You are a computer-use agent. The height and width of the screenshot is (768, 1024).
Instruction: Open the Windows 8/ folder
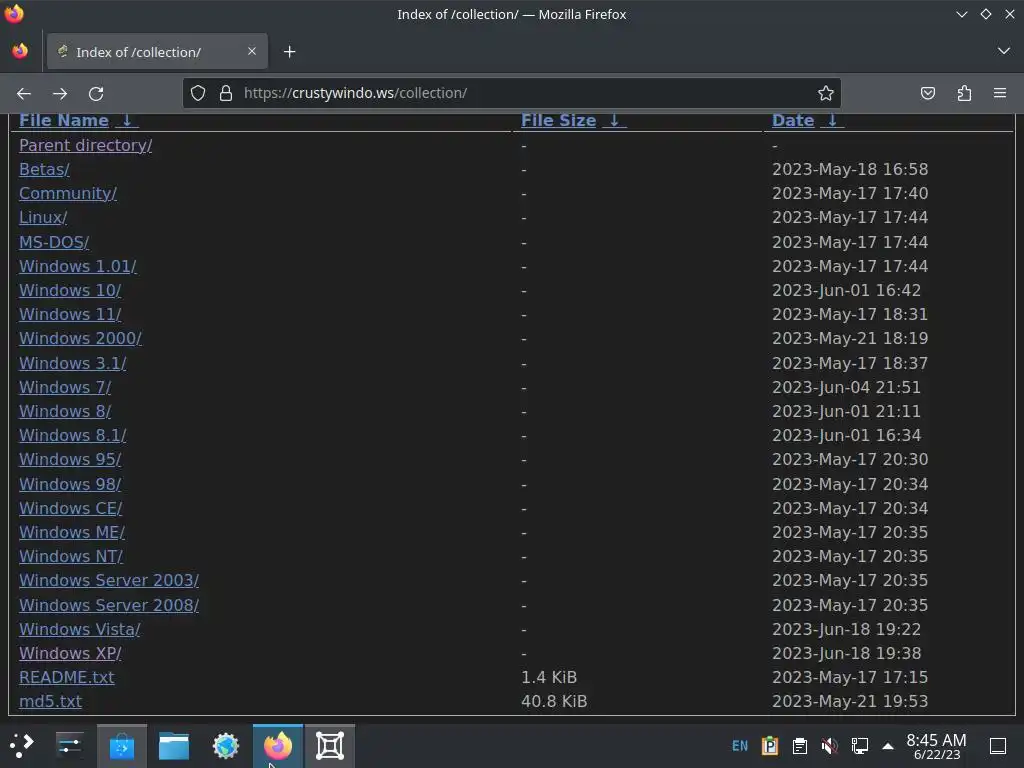pos(65,411)
